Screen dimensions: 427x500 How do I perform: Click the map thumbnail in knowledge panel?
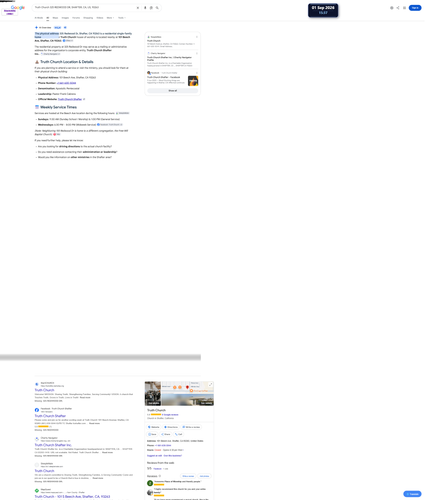coord(187,387)
